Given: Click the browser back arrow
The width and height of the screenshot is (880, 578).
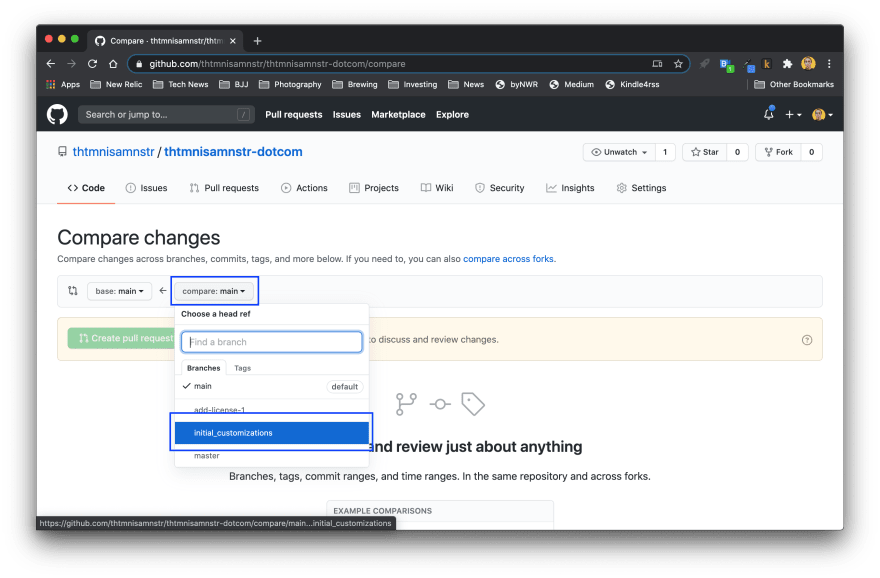Looking at the screenshot, I should pos(51,64).
